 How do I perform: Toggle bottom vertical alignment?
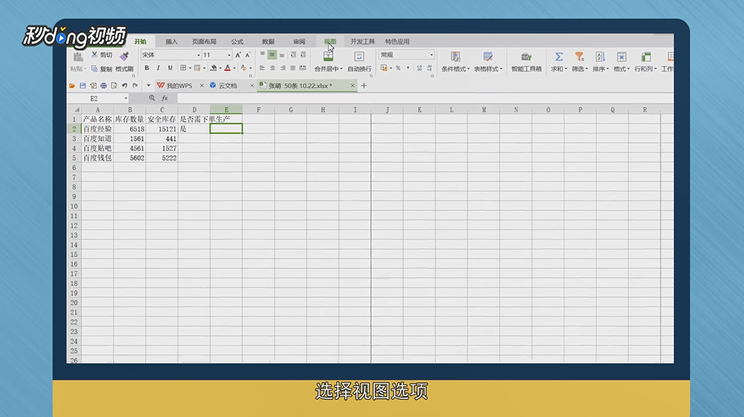(x=282, y=55)
